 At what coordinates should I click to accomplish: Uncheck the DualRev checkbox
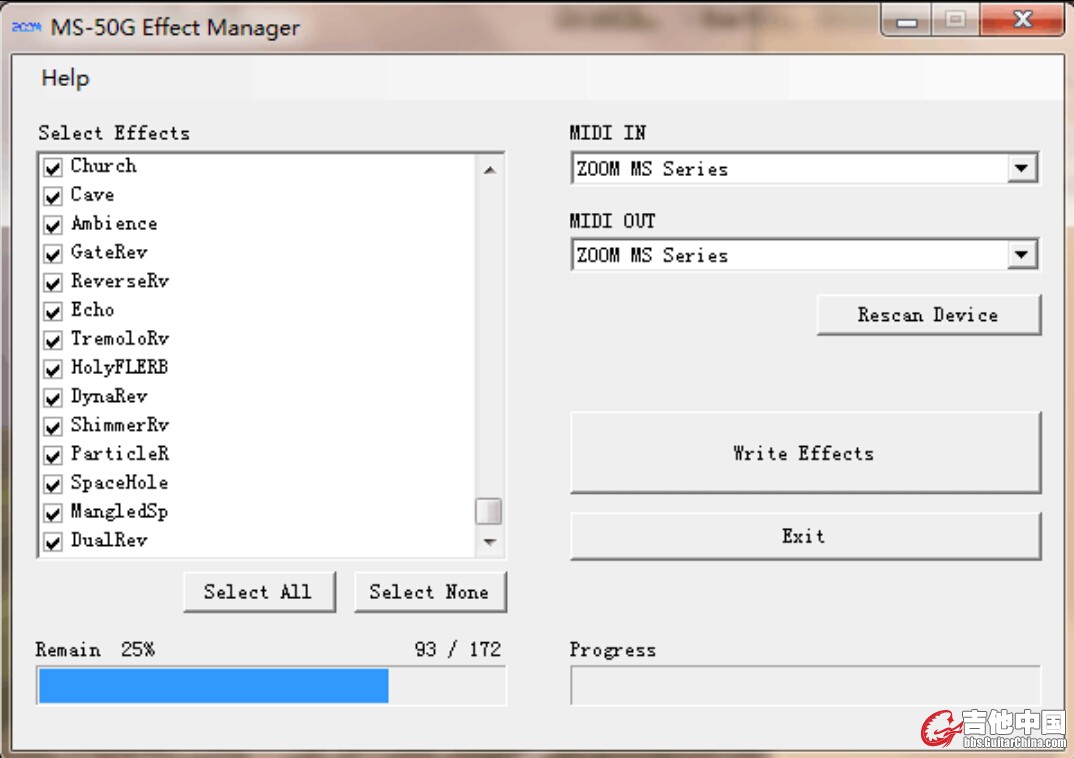53,541
